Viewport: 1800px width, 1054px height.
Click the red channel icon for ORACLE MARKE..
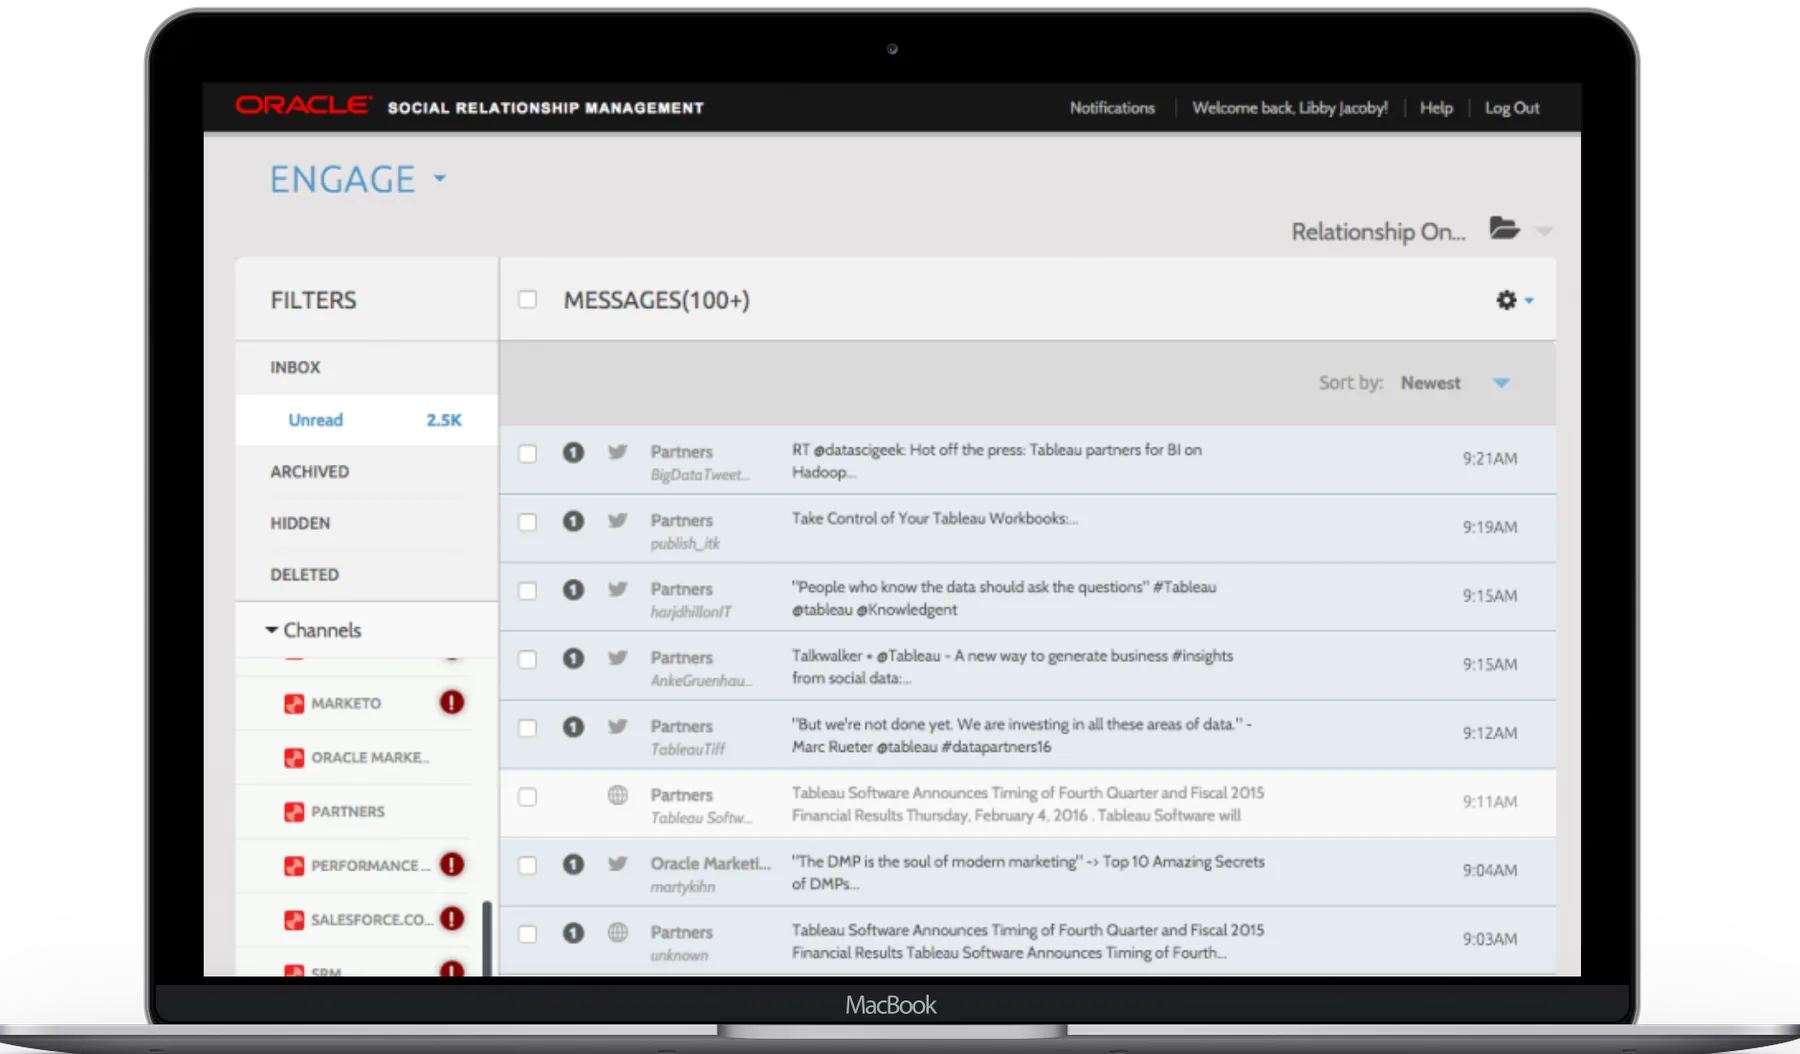294,758
